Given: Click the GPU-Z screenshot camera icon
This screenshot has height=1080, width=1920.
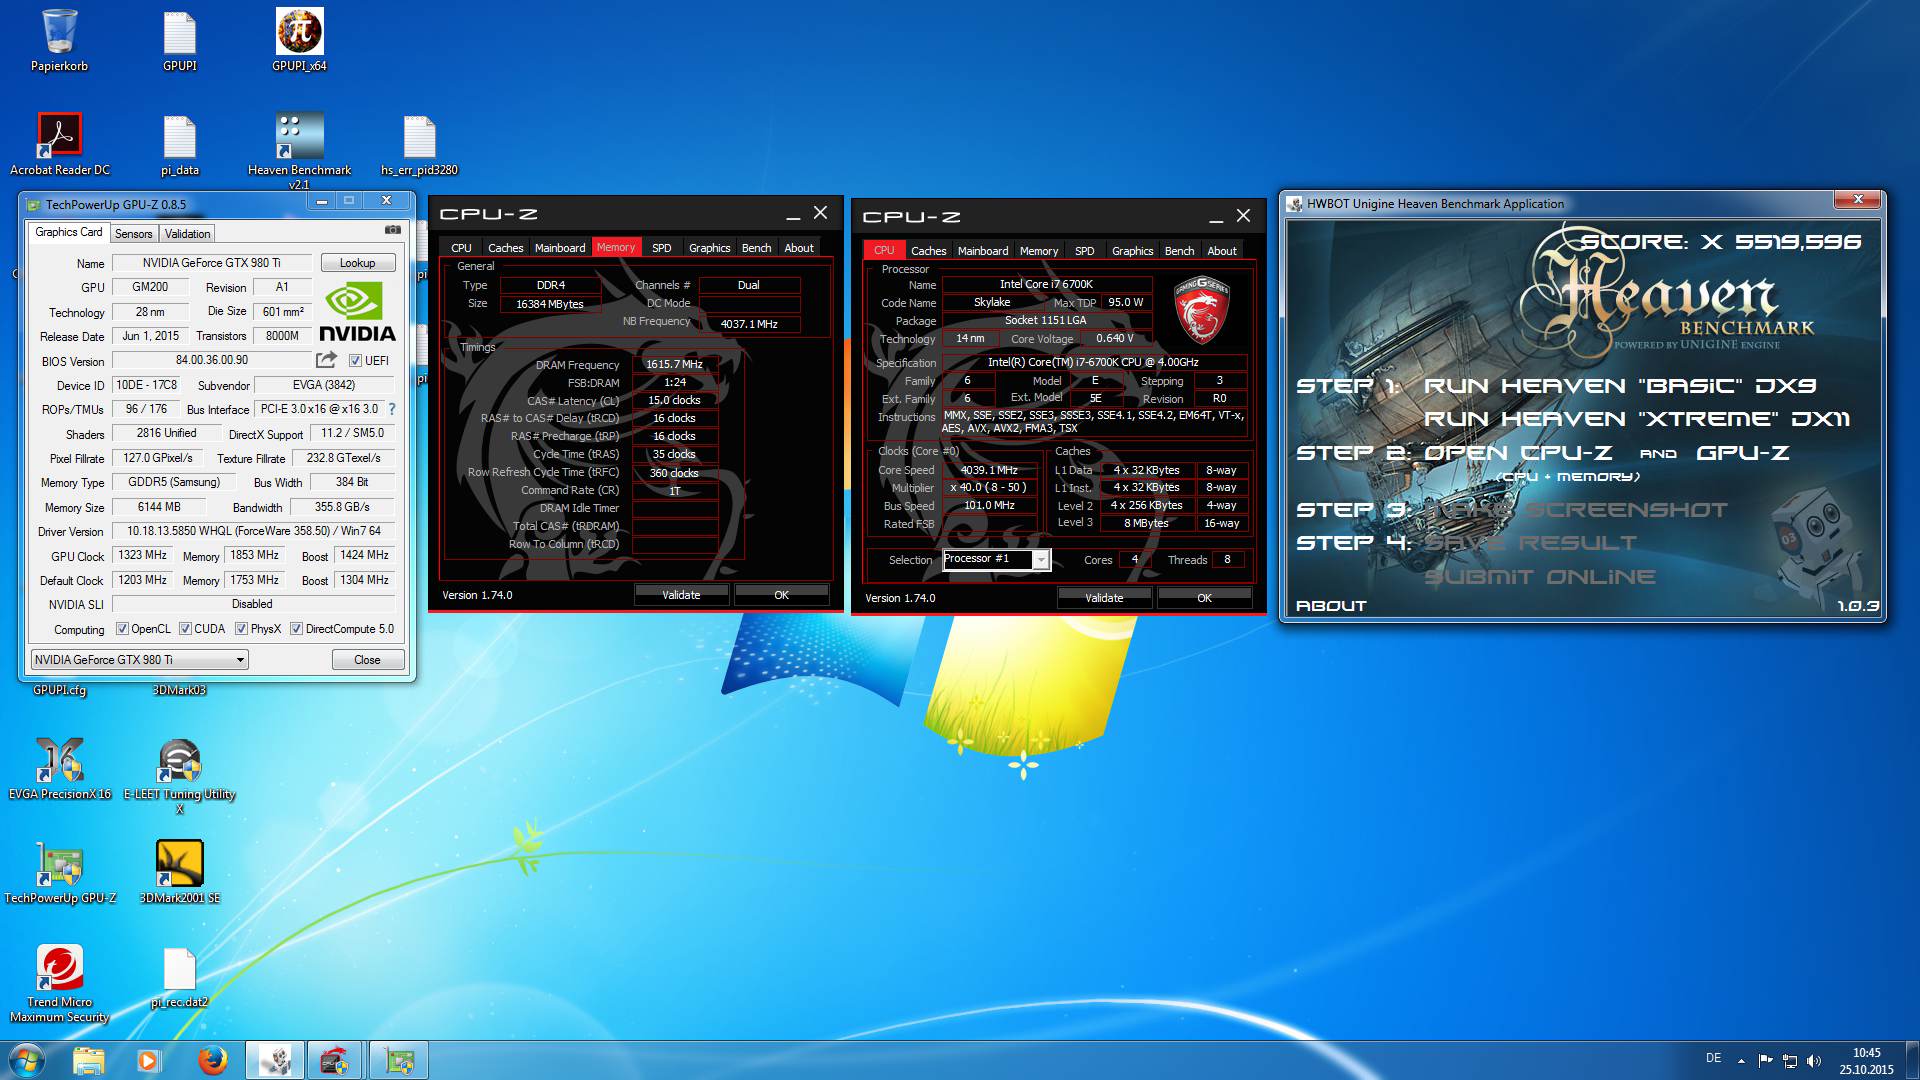Looking at the screenshot, I should pyautogui.click(x=393, y=230).
